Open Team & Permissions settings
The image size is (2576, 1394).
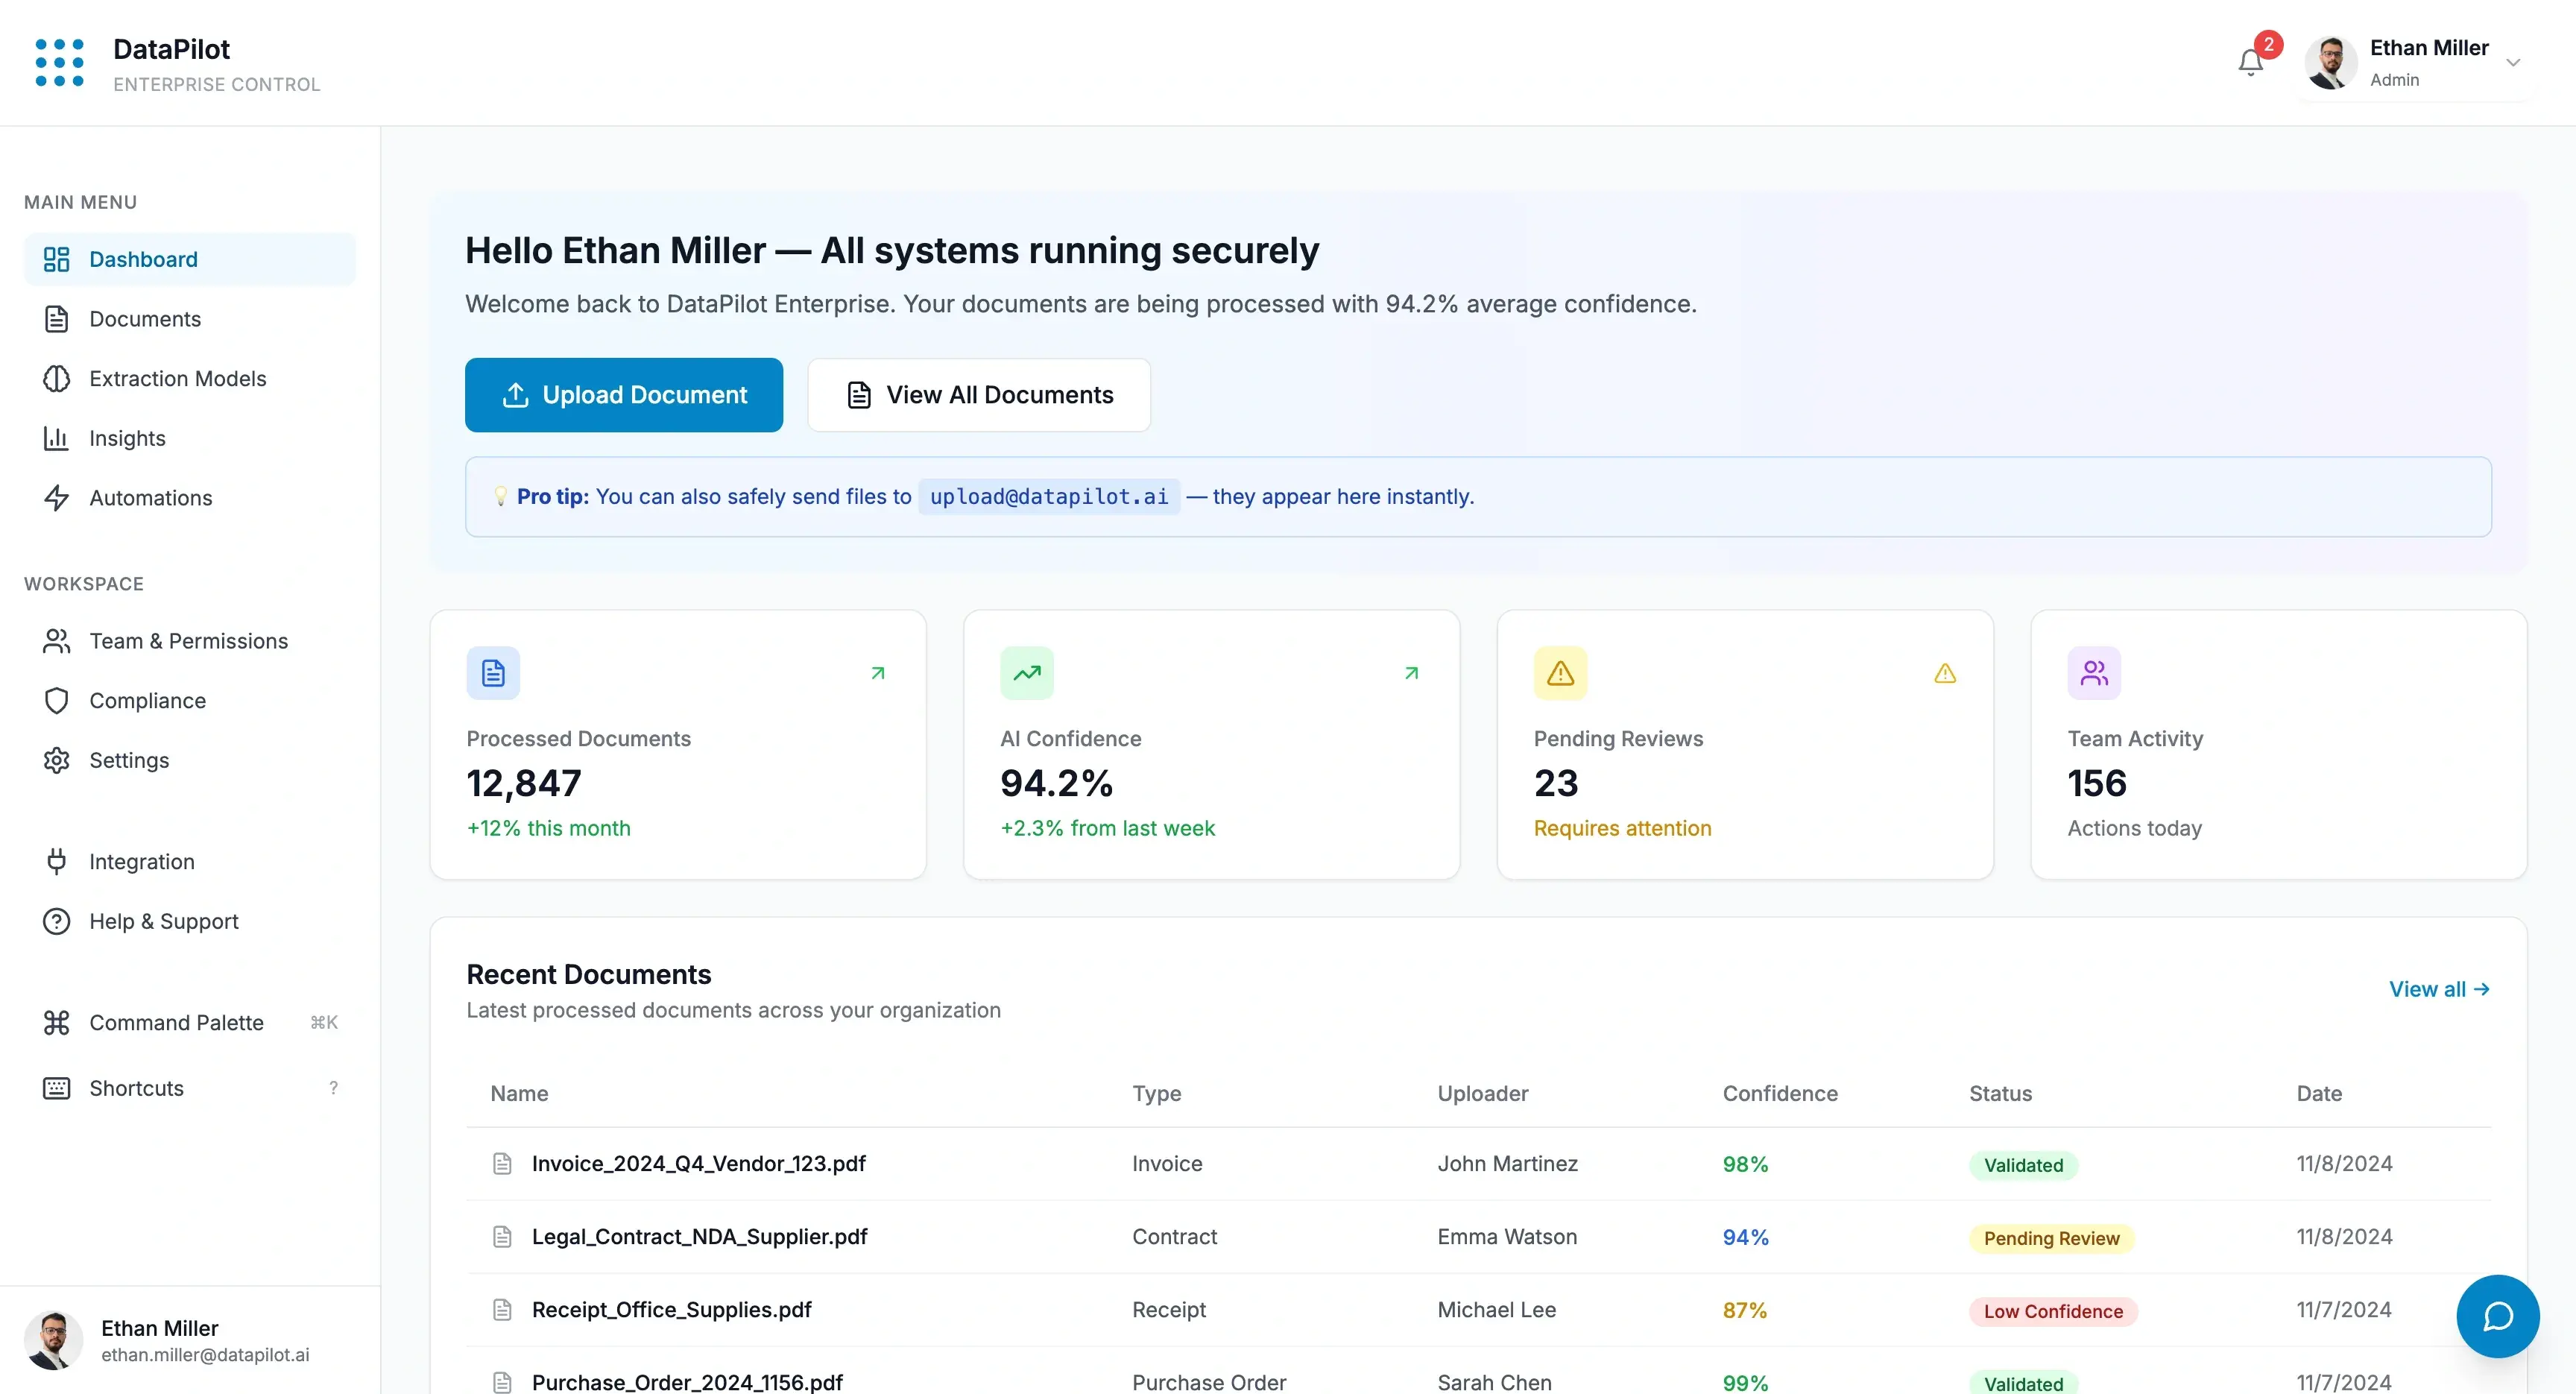click(x=188, y=641)
